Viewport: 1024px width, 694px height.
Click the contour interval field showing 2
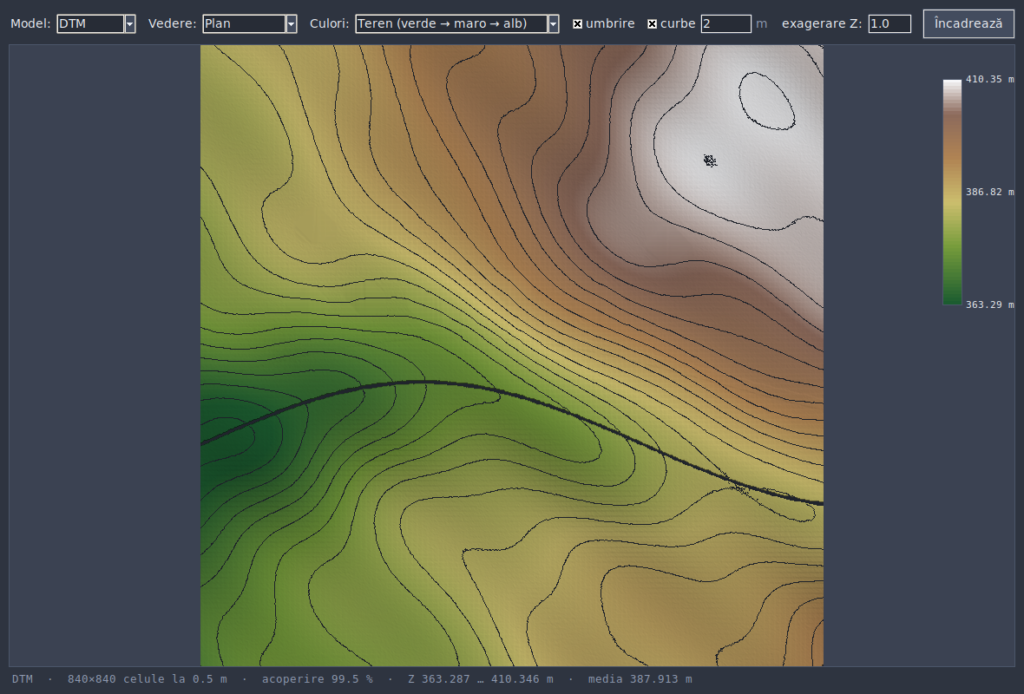point(726,24)
